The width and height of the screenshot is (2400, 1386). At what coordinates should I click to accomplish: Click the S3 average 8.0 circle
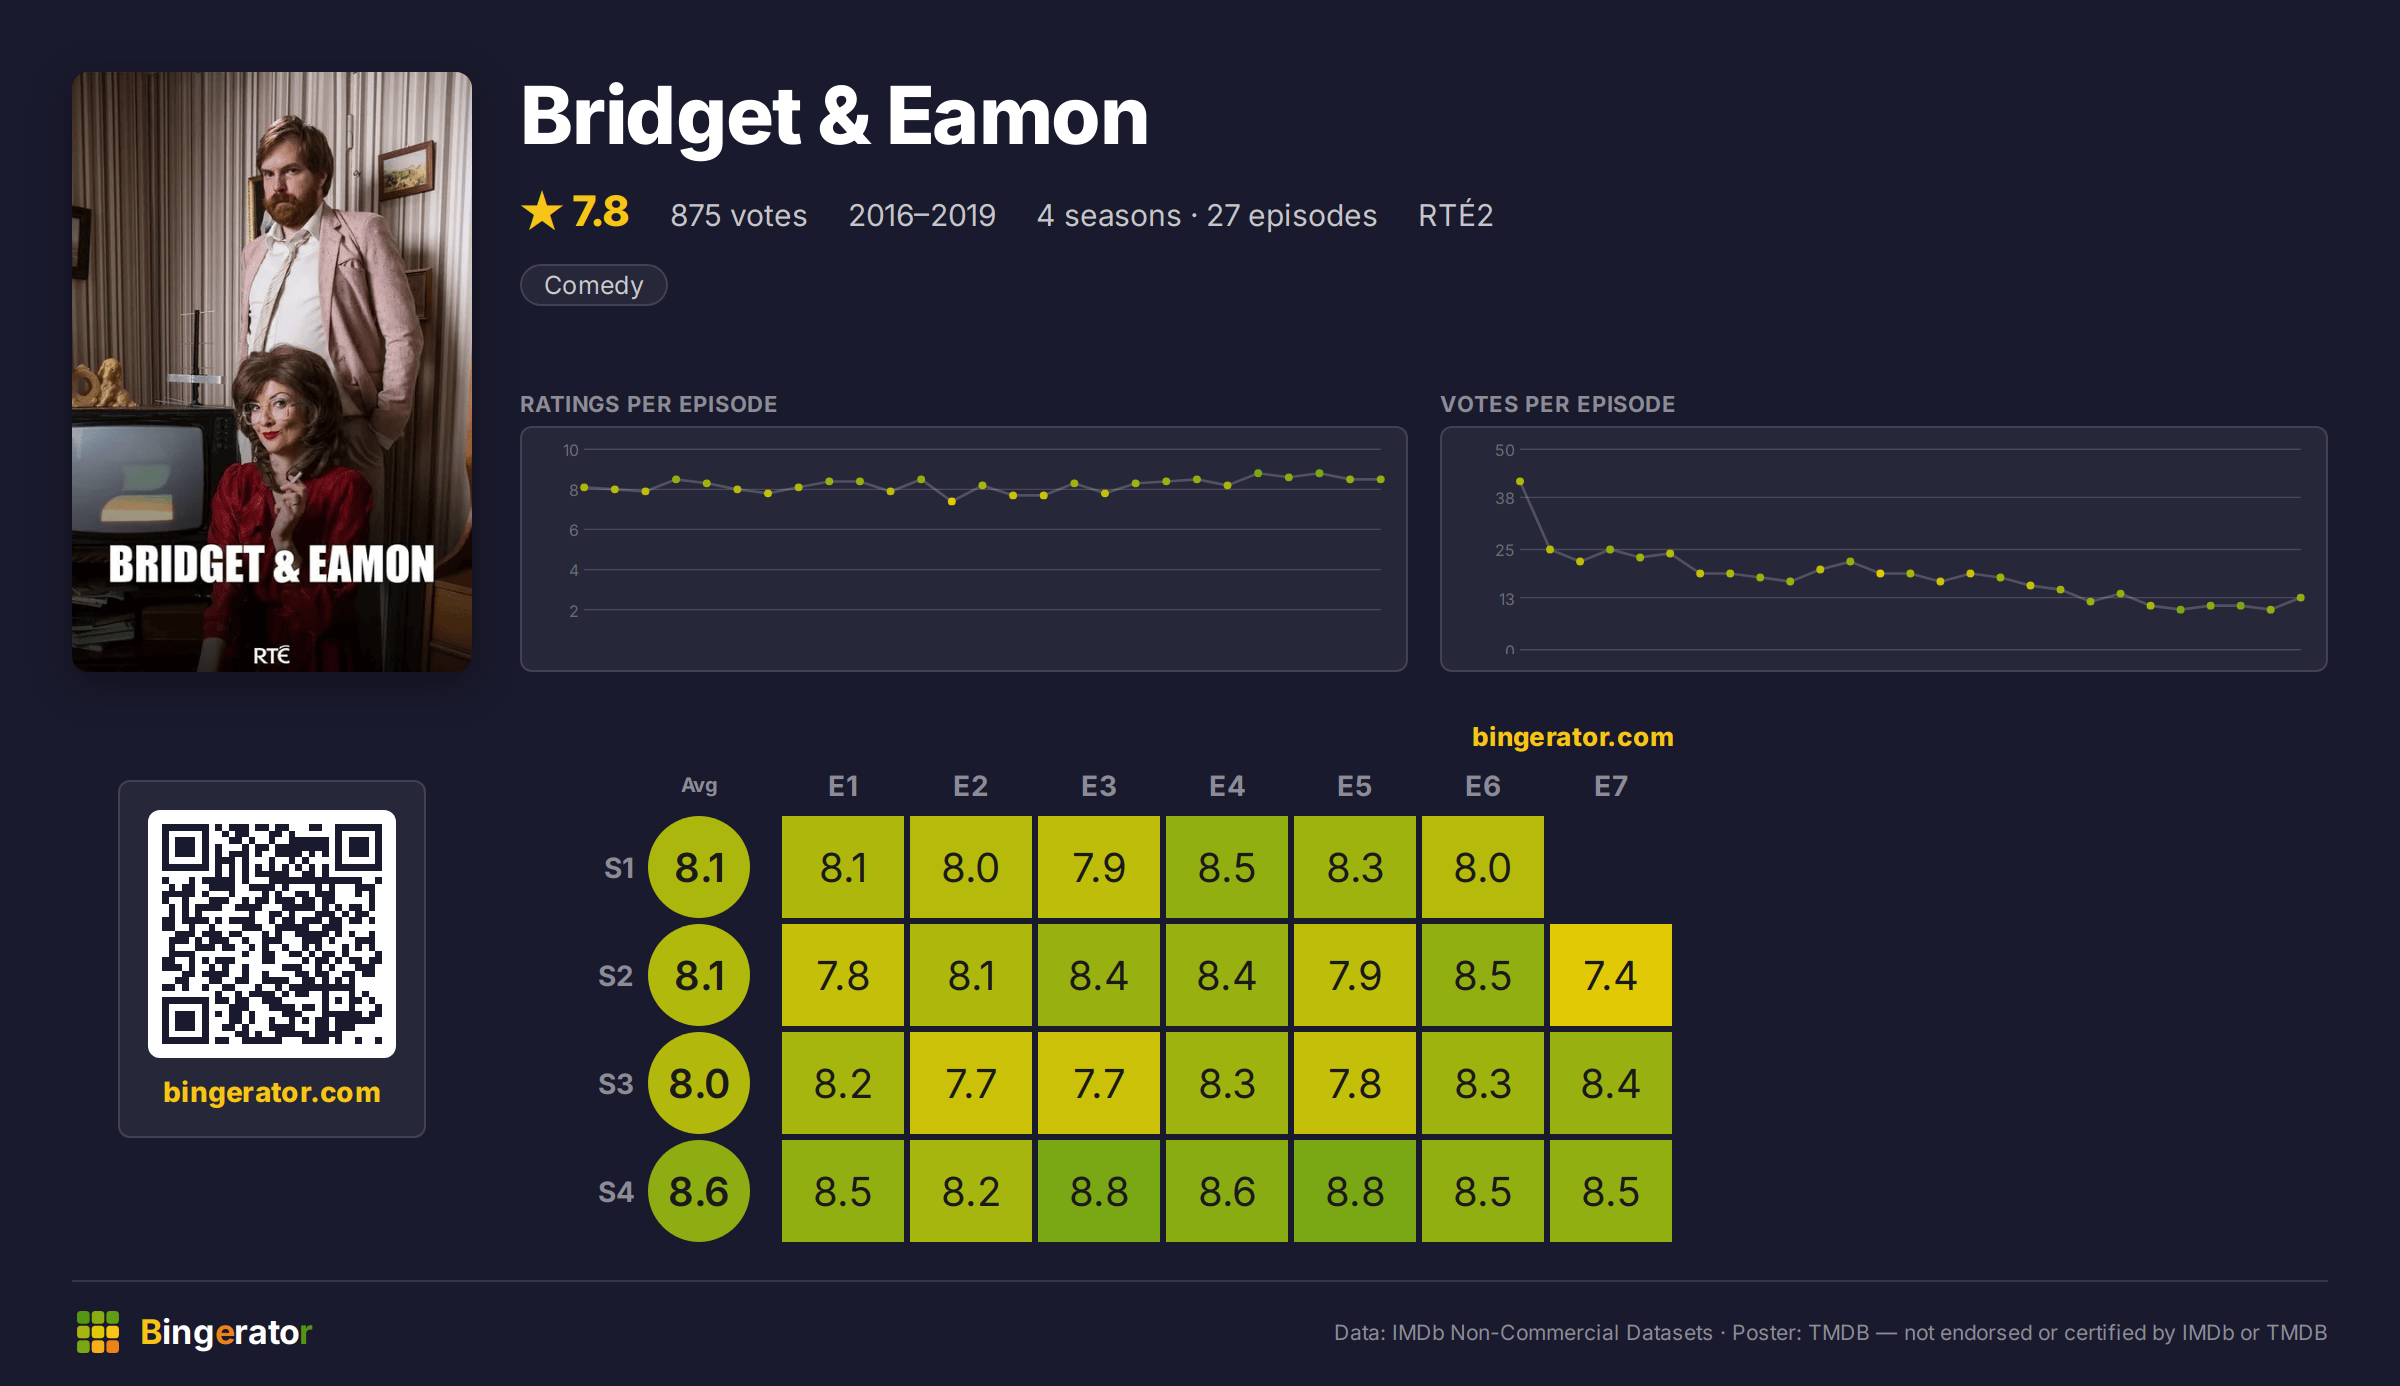699,1083
